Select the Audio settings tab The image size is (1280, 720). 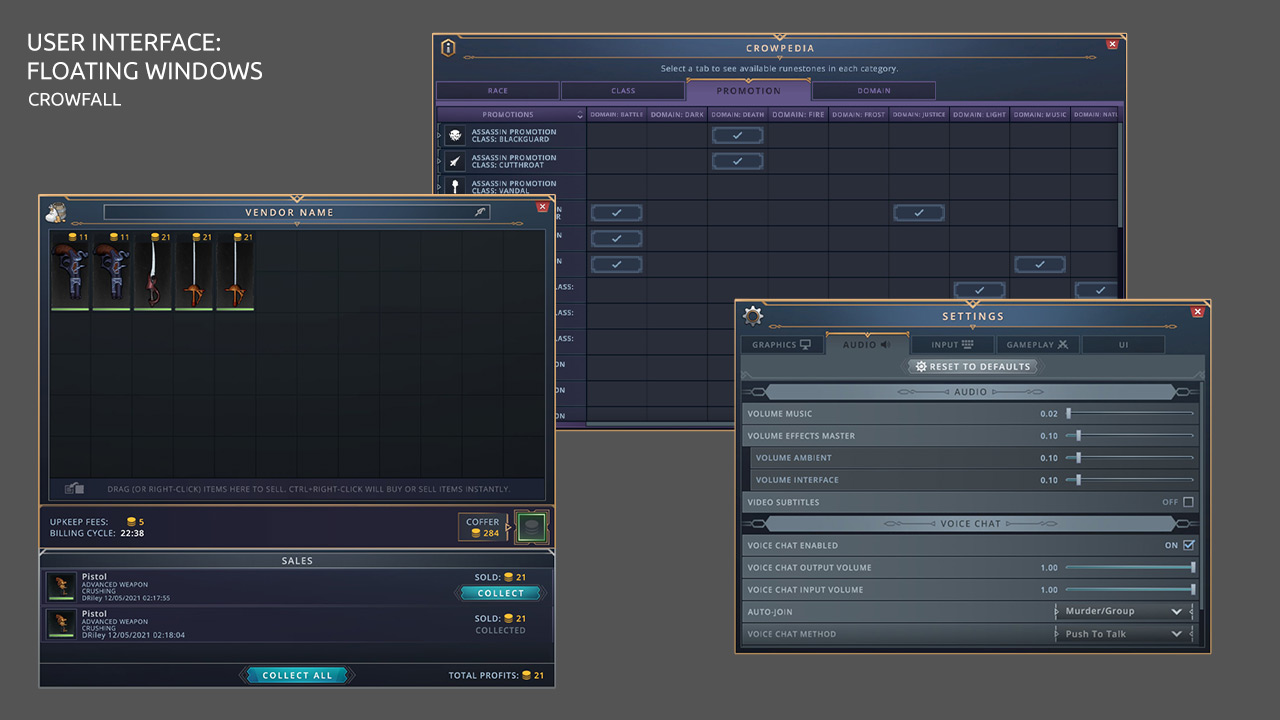click(x=867, y=344)
